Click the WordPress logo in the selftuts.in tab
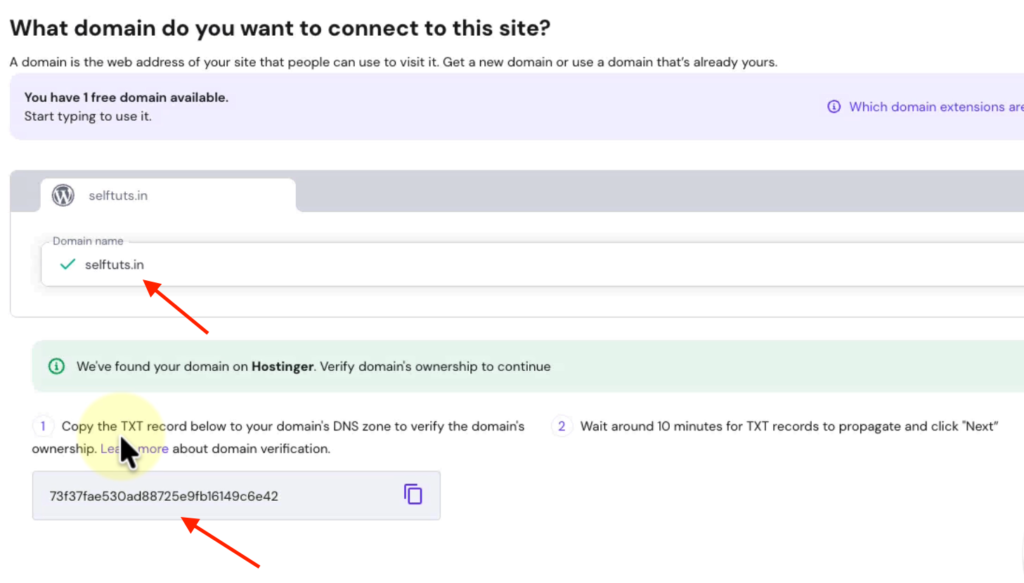Image resolution: width=1024 pixels, height=583 pixels. pyautogui.click(x=63, y=195)
